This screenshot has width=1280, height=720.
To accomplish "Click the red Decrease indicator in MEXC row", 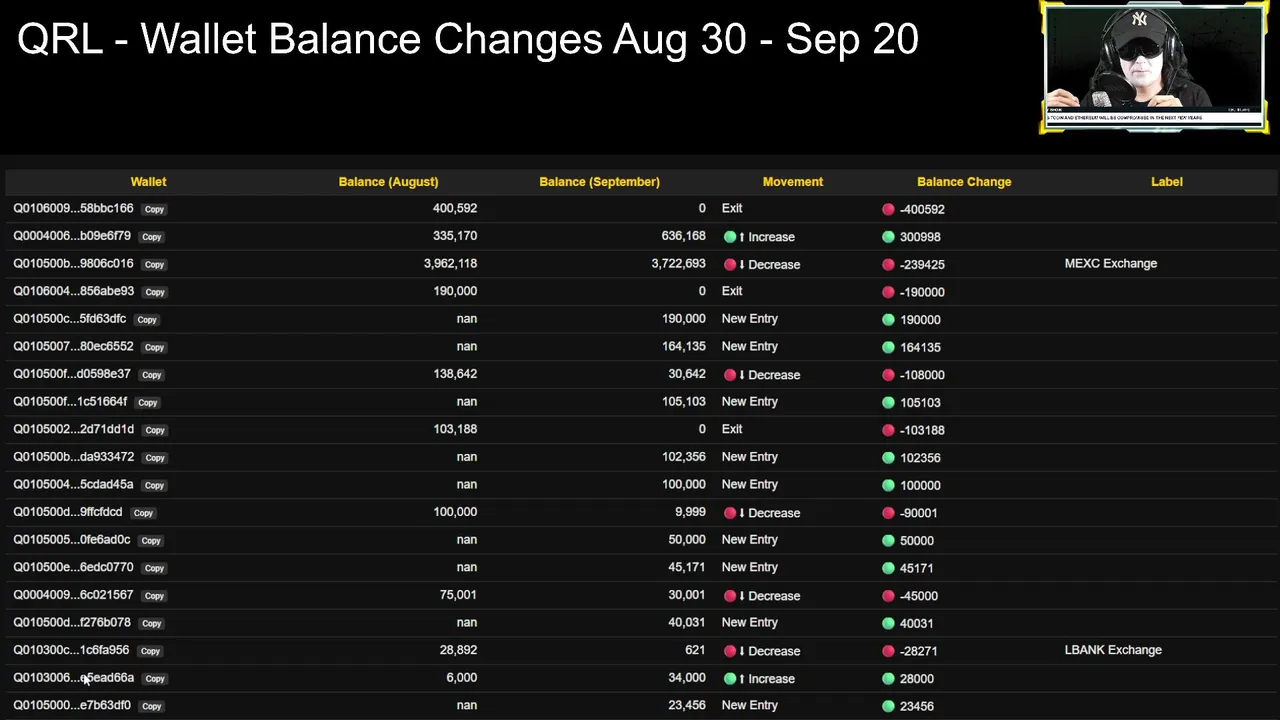I will [730, 264].
